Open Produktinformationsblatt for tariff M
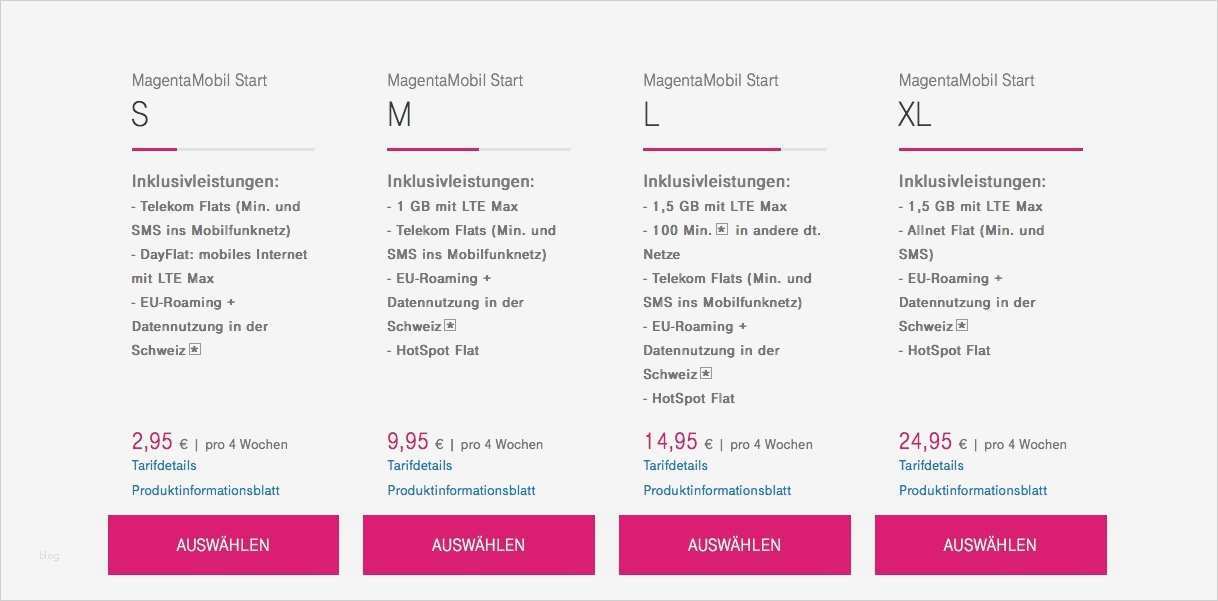Viewport: 1218px width, 601px height. [x=461, y=490]
